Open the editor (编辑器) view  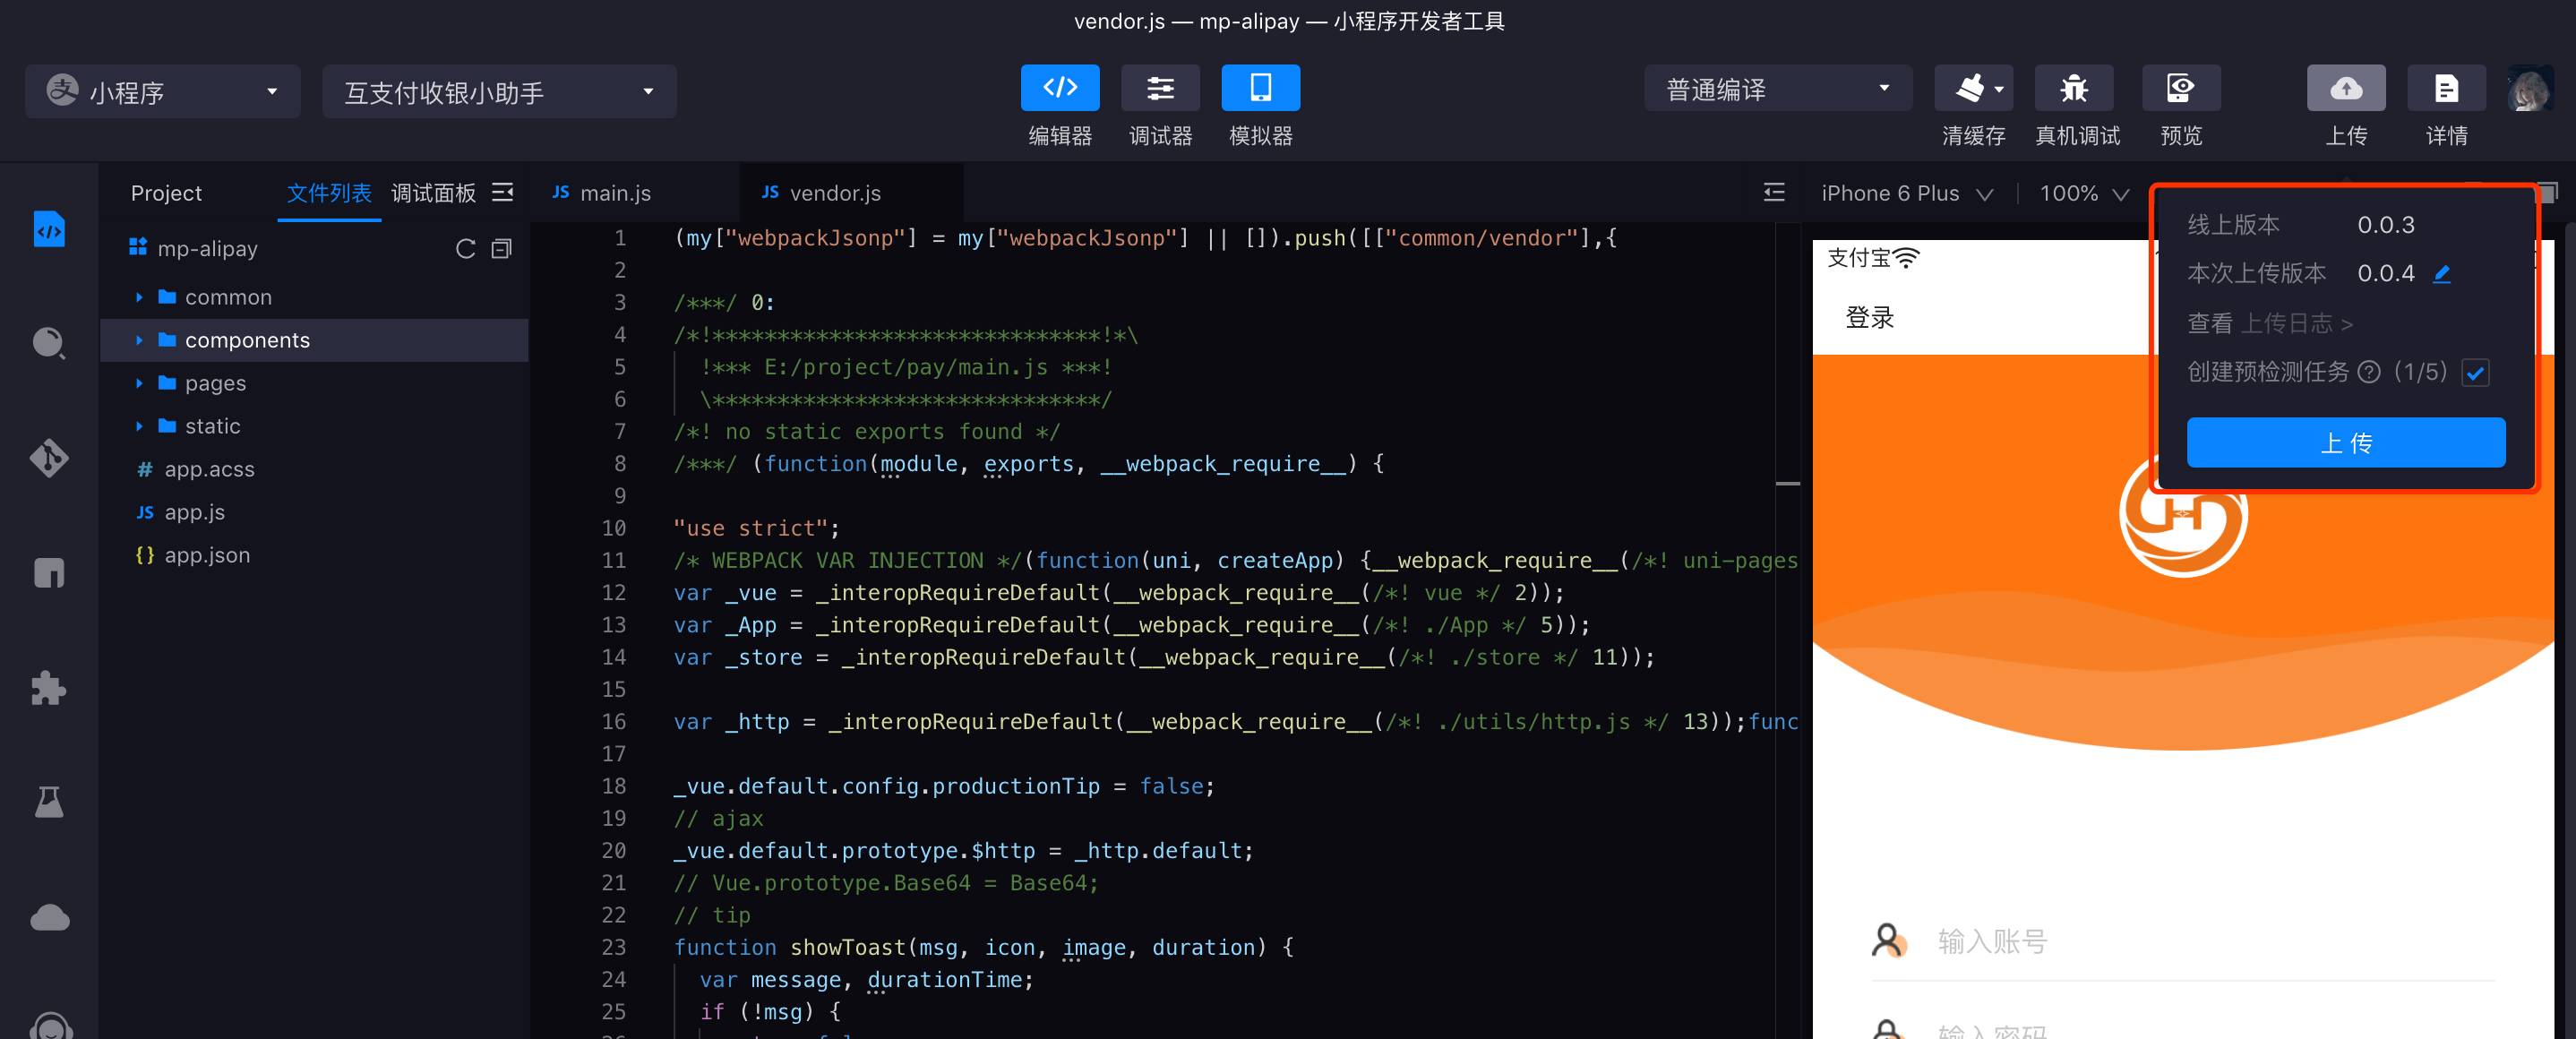point(1060,88)
